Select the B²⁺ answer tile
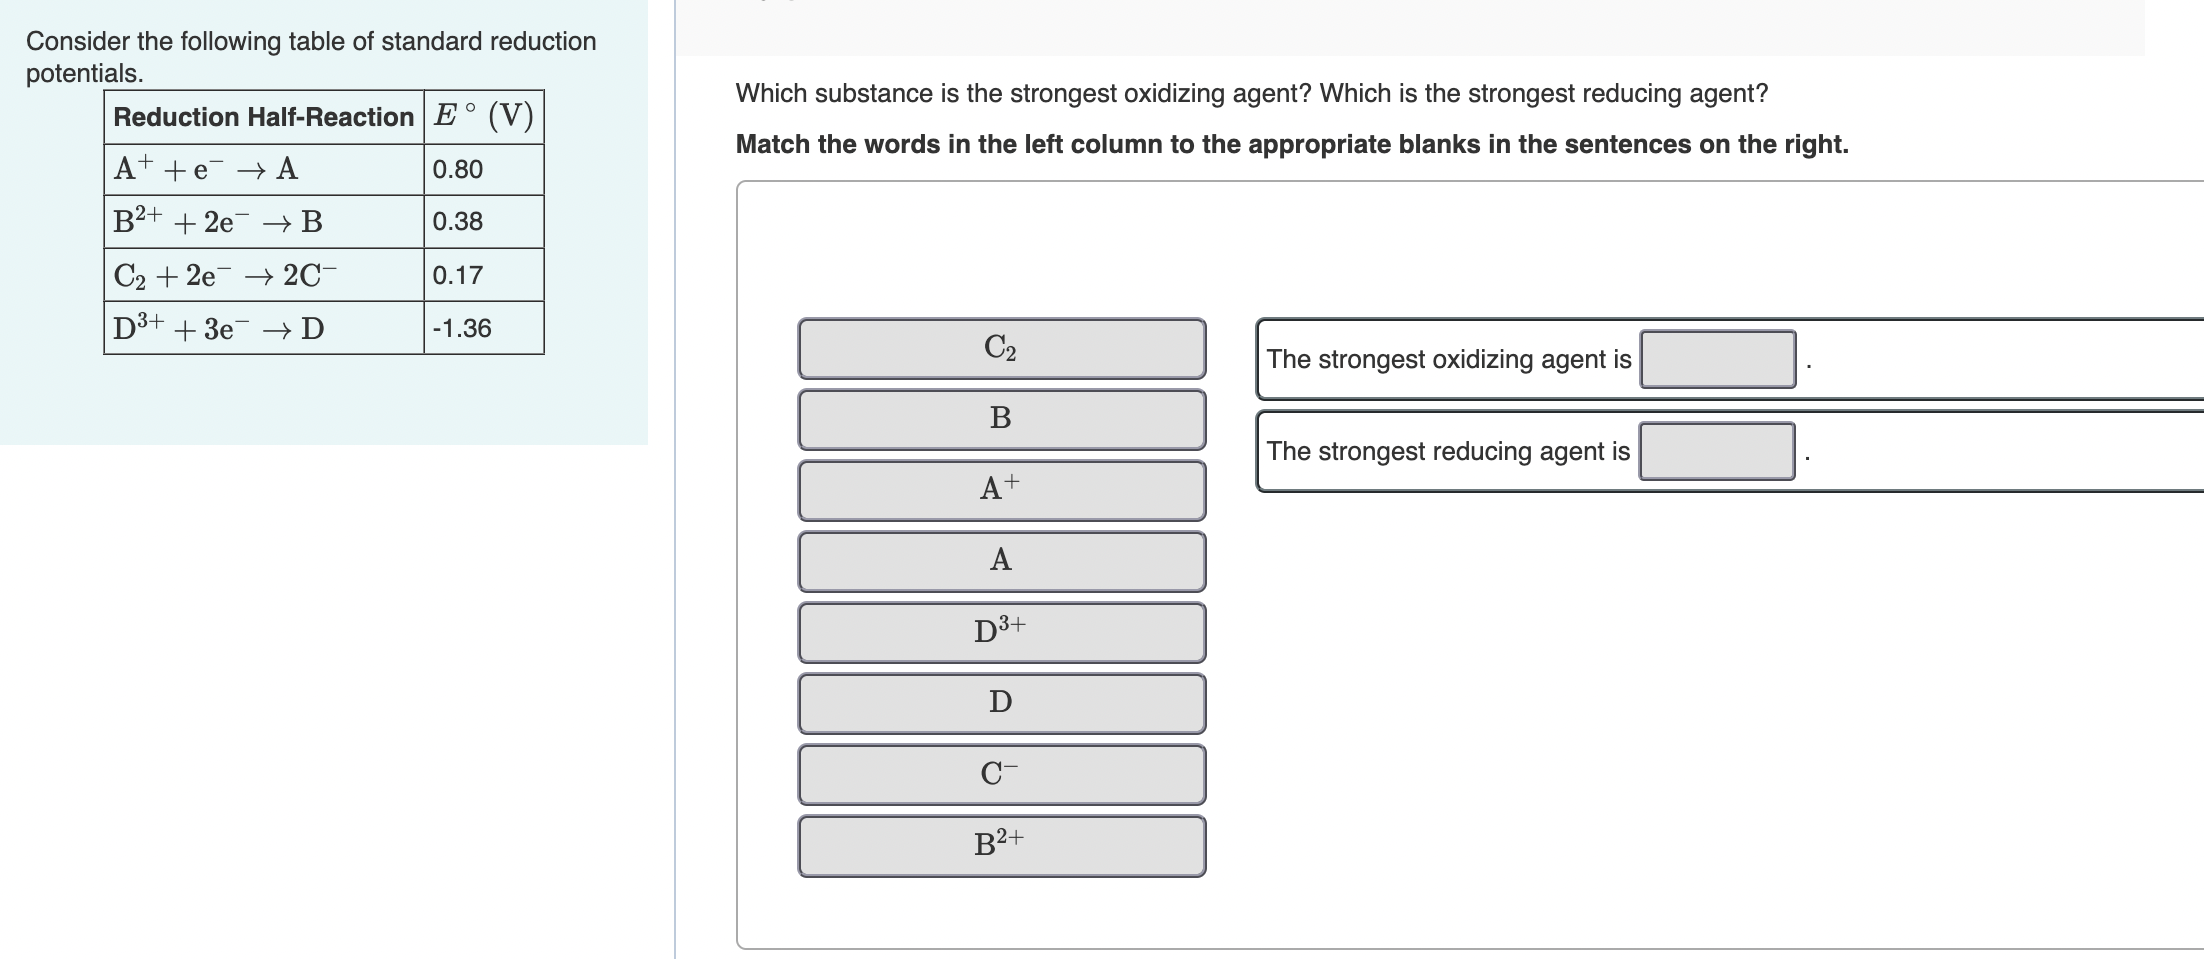The height and width of the screenshot is (959, 2204). pos(1000,845)
